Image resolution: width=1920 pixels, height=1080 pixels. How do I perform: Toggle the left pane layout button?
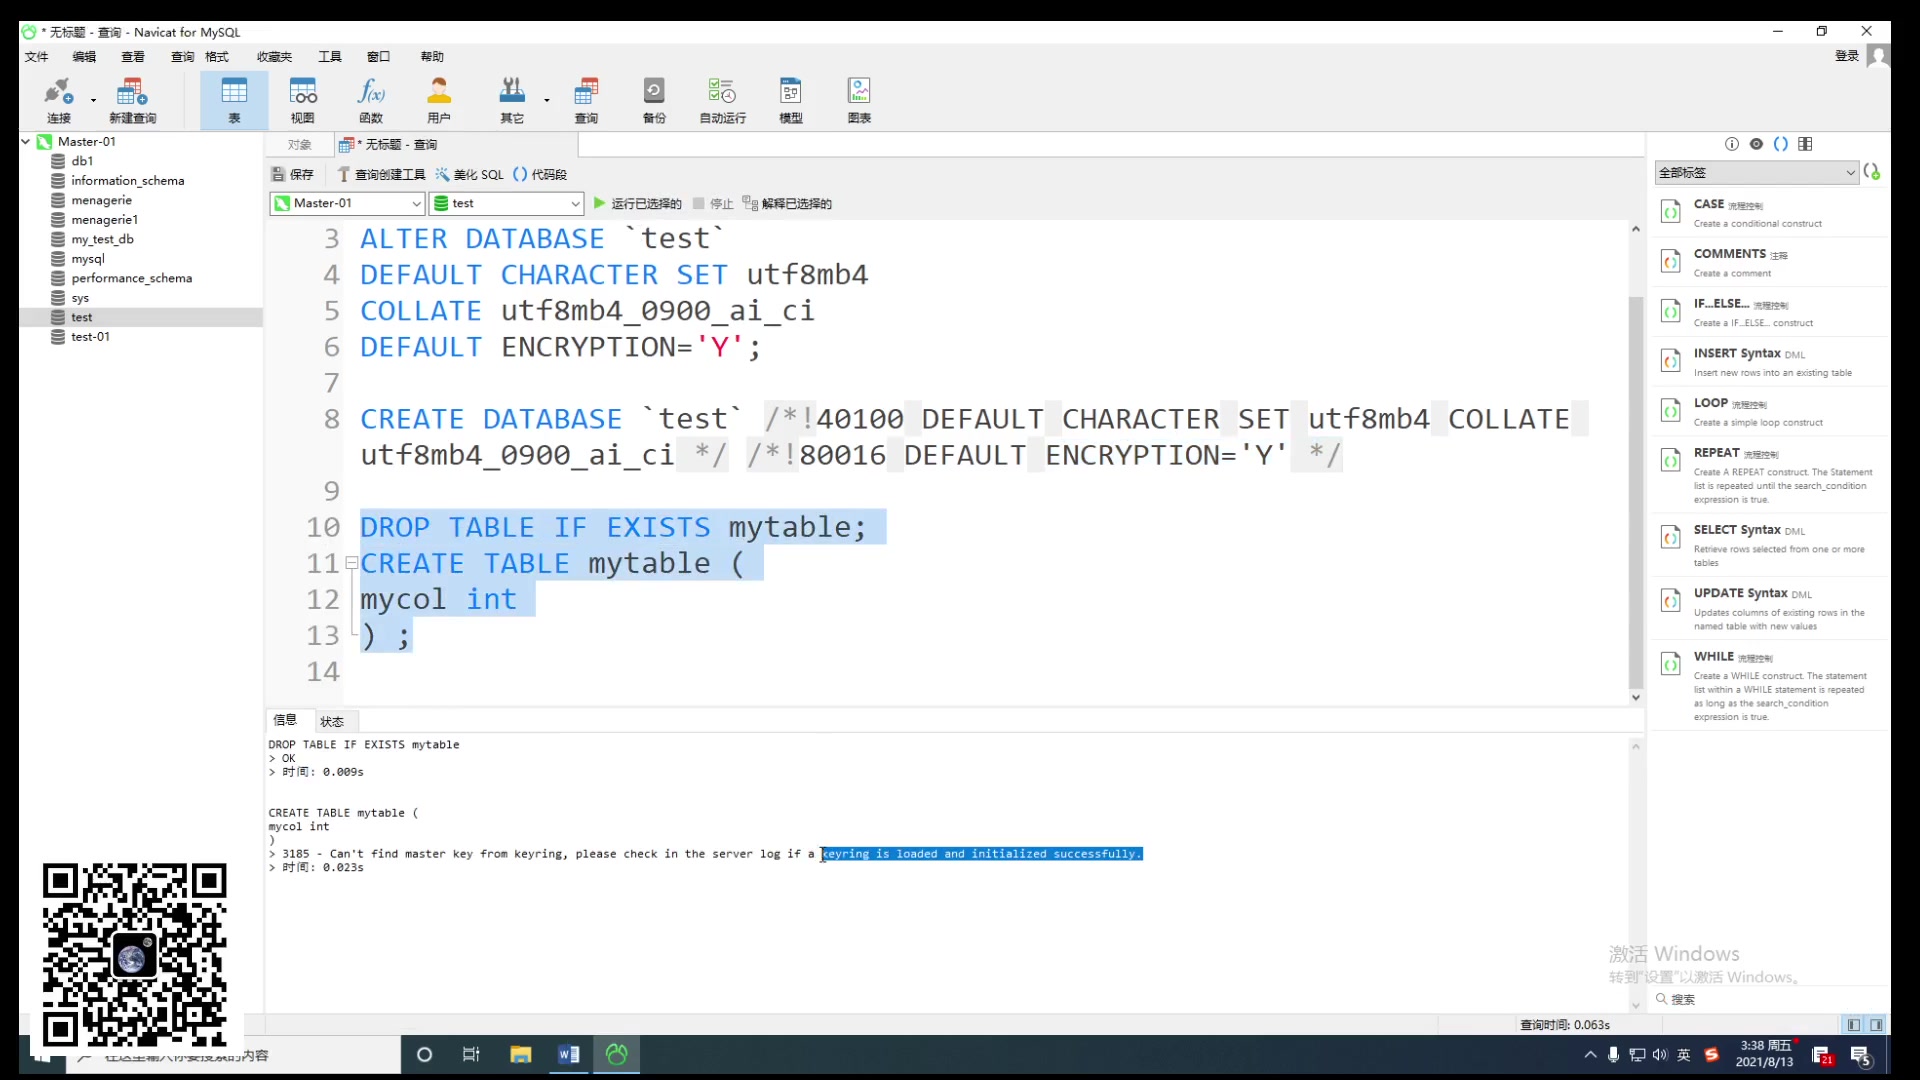coord(1853,1025)
